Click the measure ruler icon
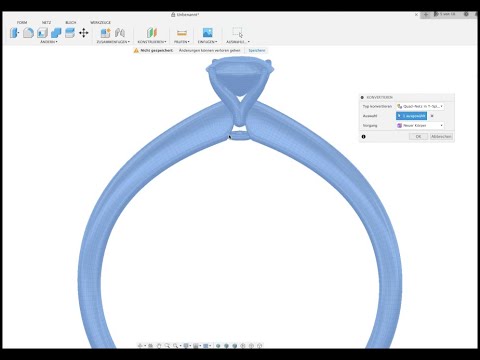Viewport: 480px width, 360px height. (x=182, y=33)
